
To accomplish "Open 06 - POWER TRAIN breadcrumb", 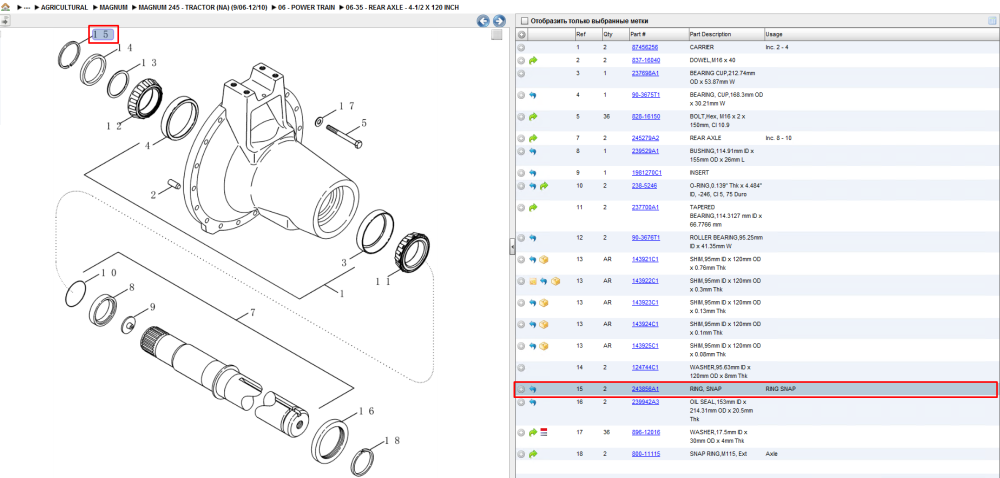I will [306, 8].
